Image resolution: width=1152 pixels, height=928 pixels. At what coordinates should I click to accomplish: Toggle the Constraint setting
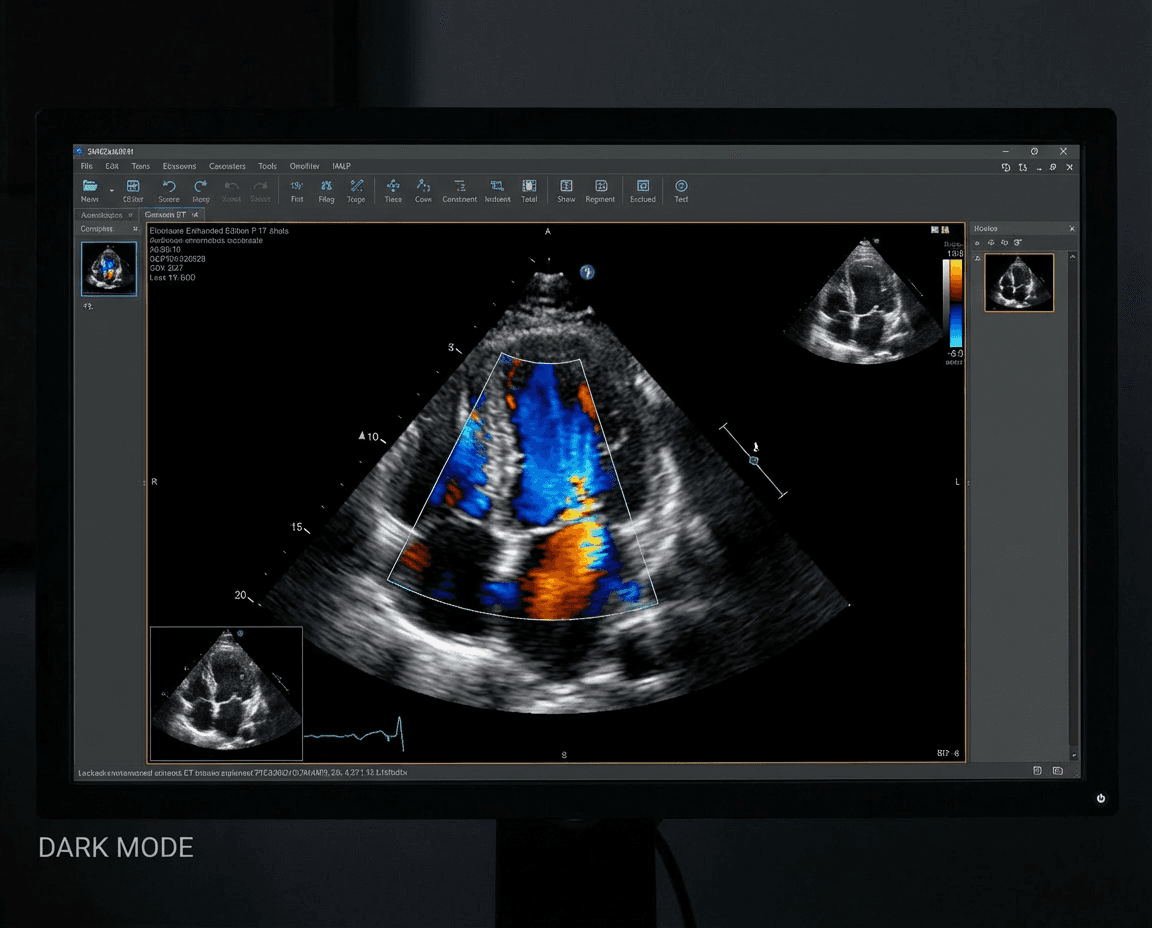pos(459,188)
